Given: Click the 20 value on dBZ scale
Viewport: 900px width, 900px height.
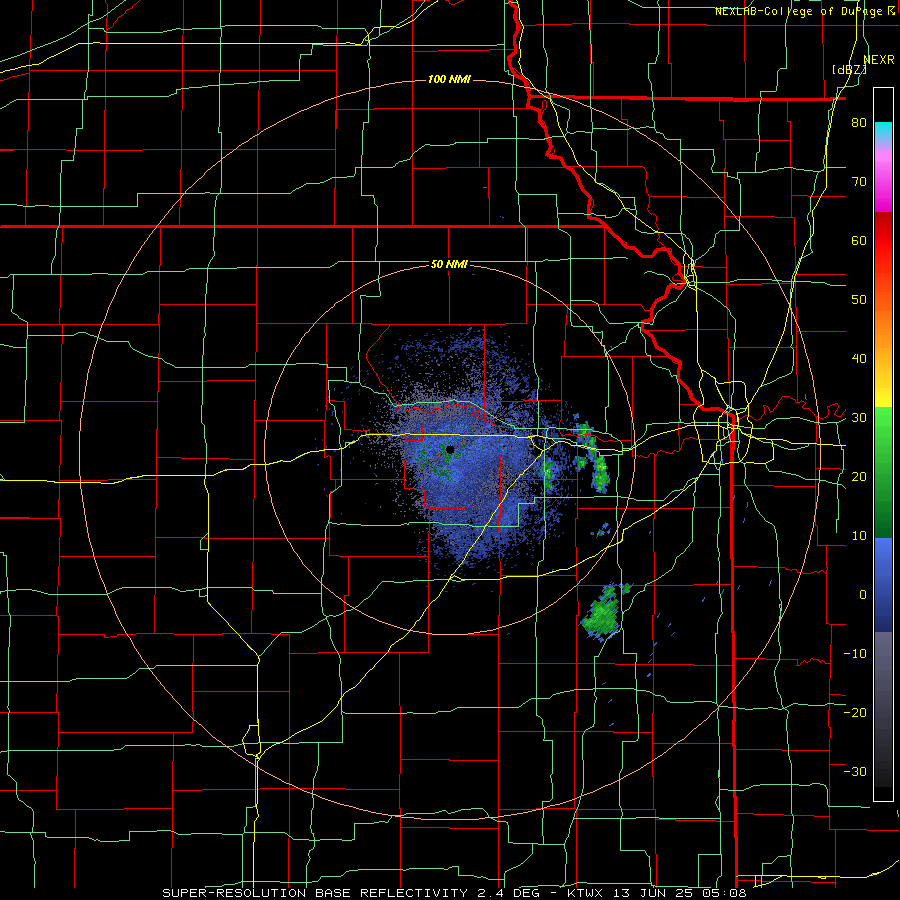Looking at the screenshot, I should pos(859,477).
